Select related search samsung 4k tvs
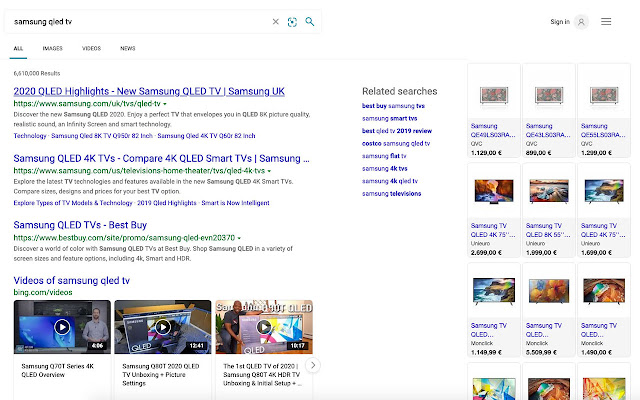The width and height of the screenshot is (640, 400). 384,169
